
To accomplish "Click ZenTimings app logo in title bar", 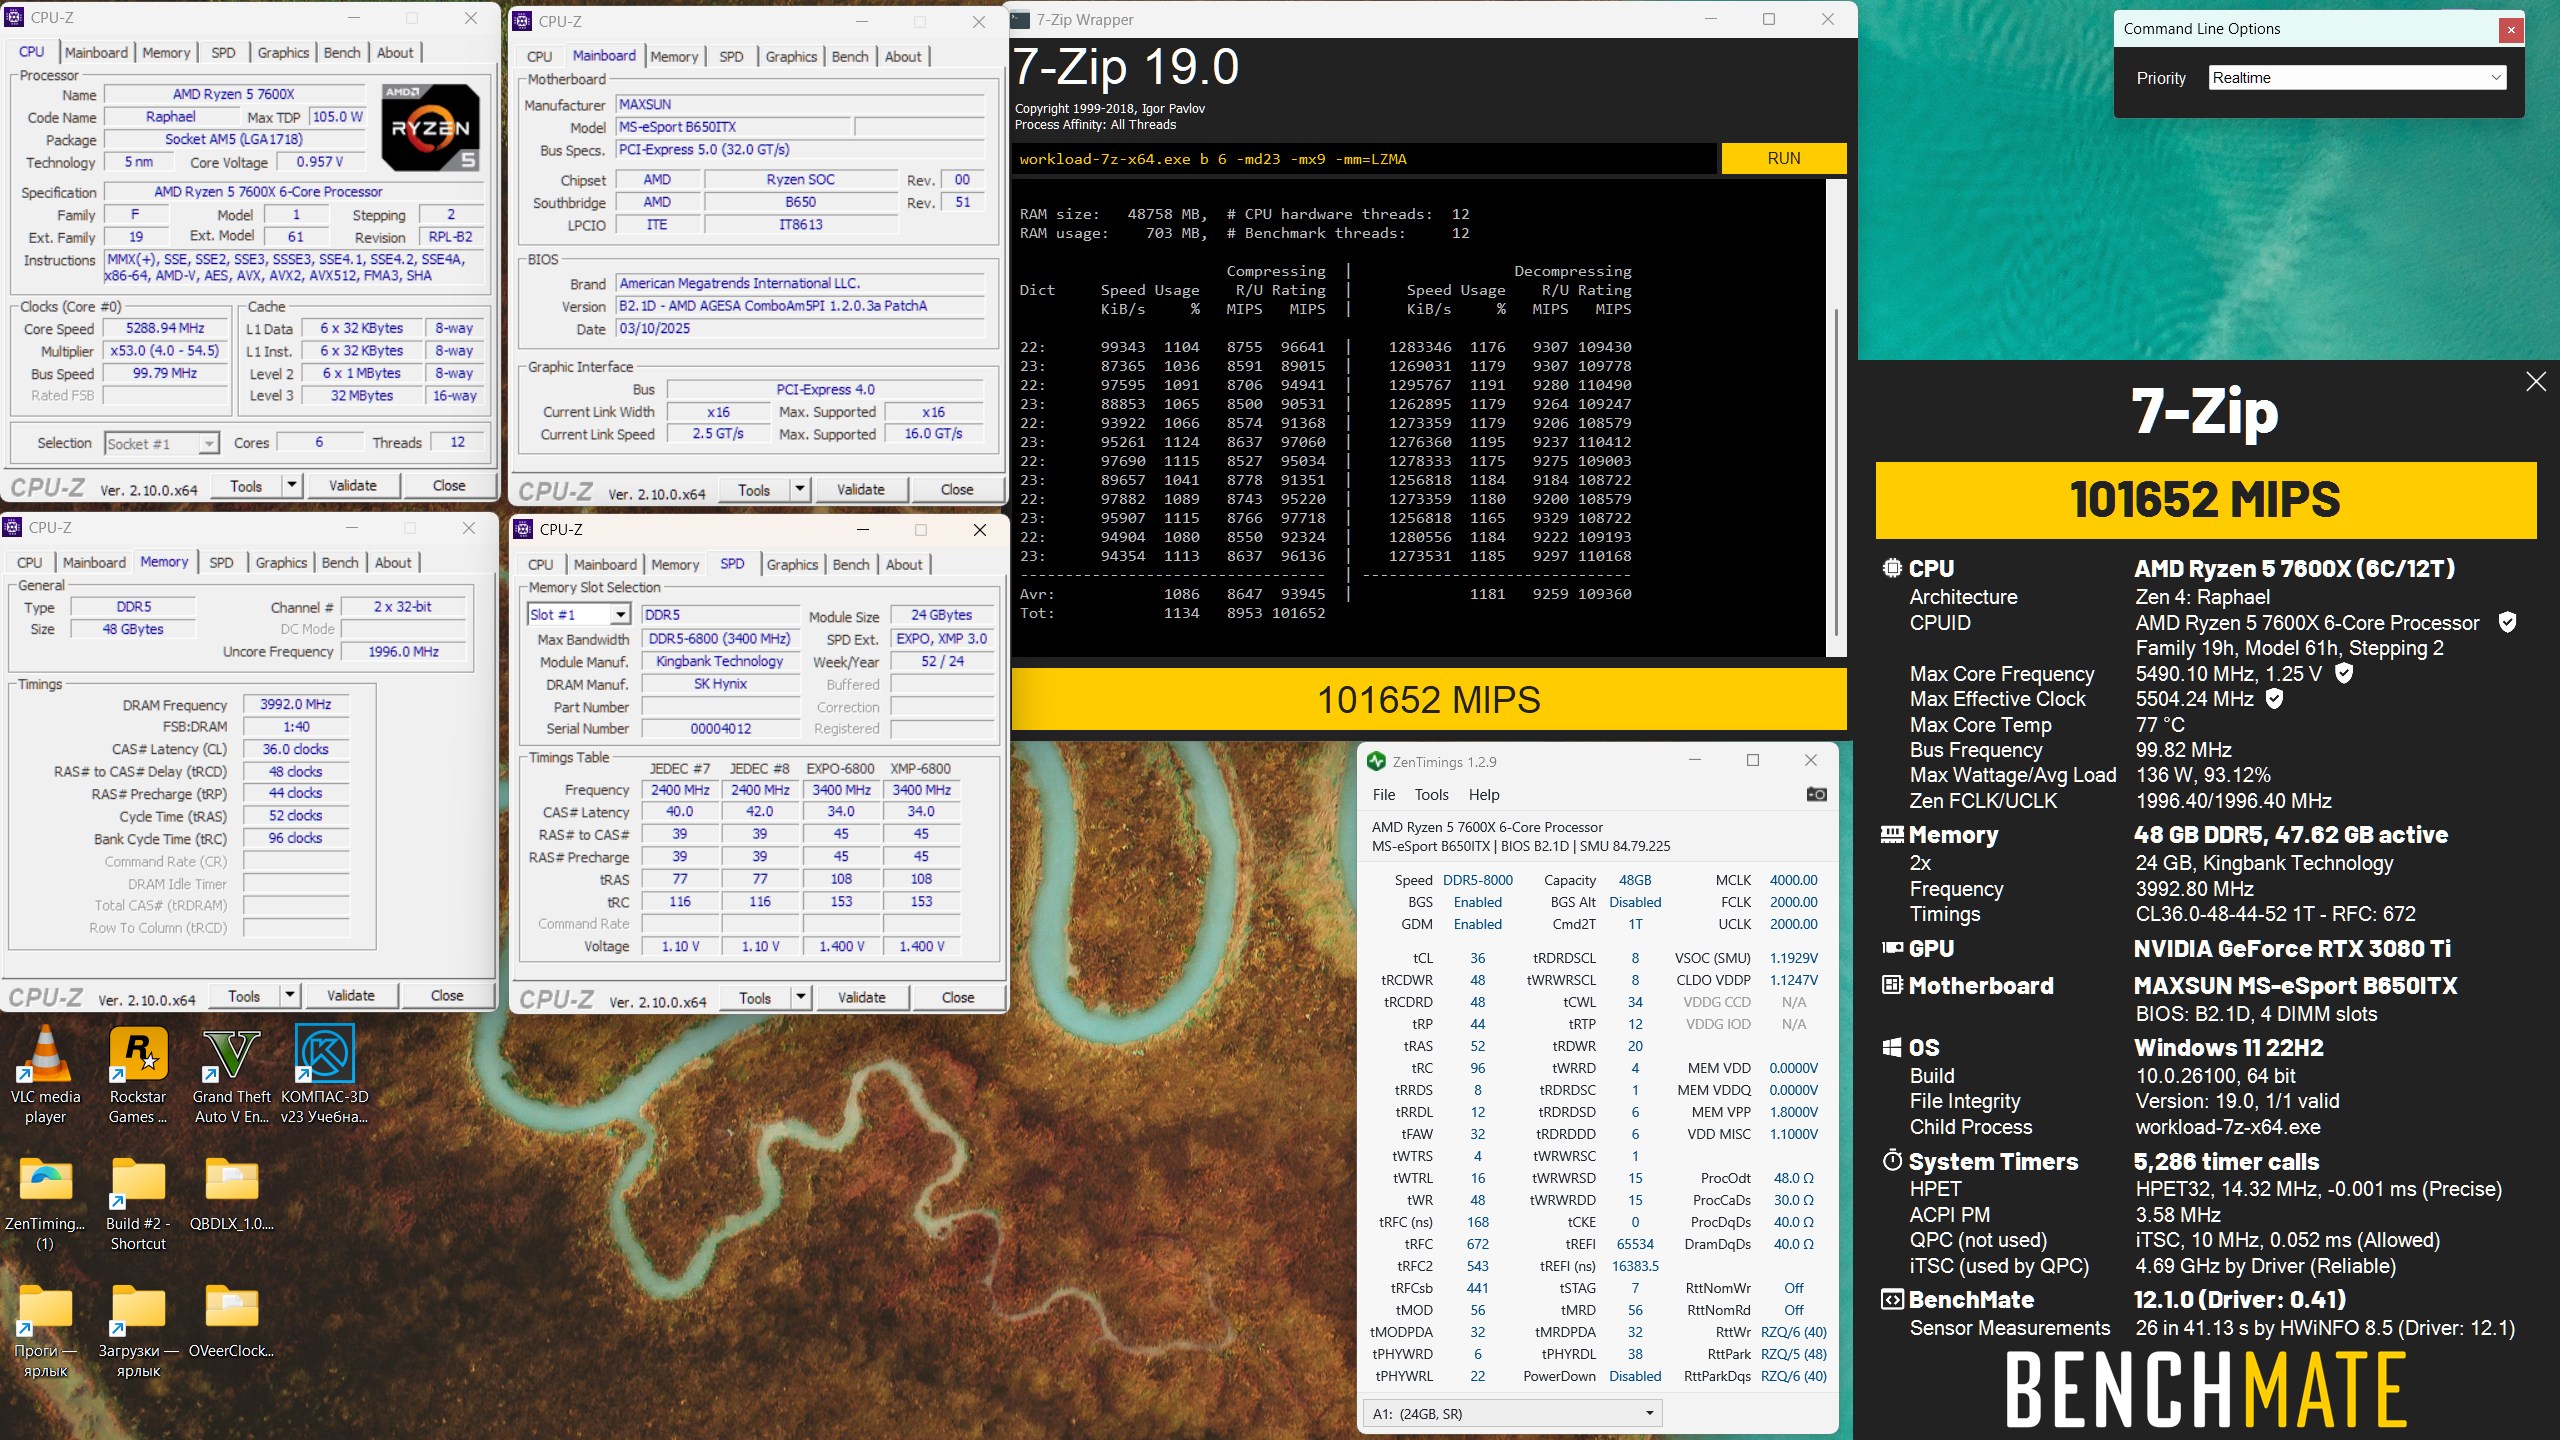I will 1376,761.
